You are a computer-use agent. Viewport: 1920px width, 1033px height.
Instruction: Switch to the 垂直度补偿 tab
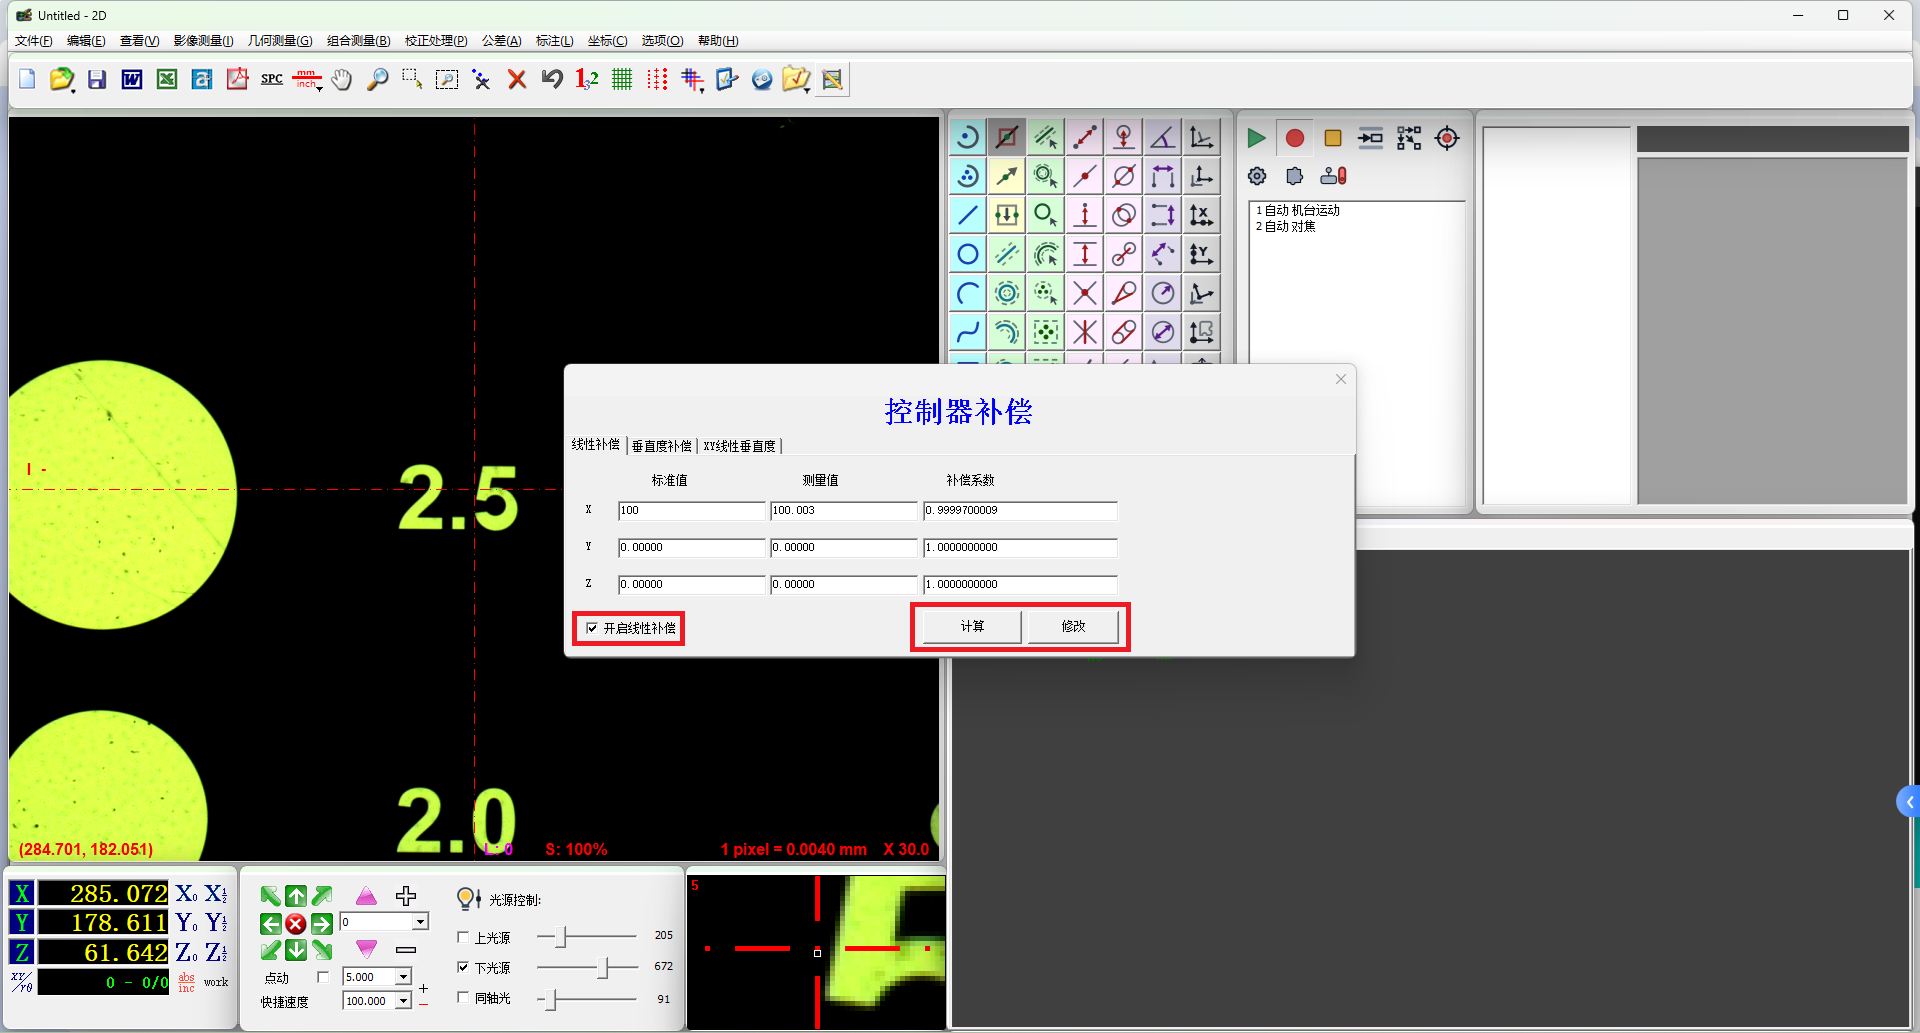tap(661, 446)
